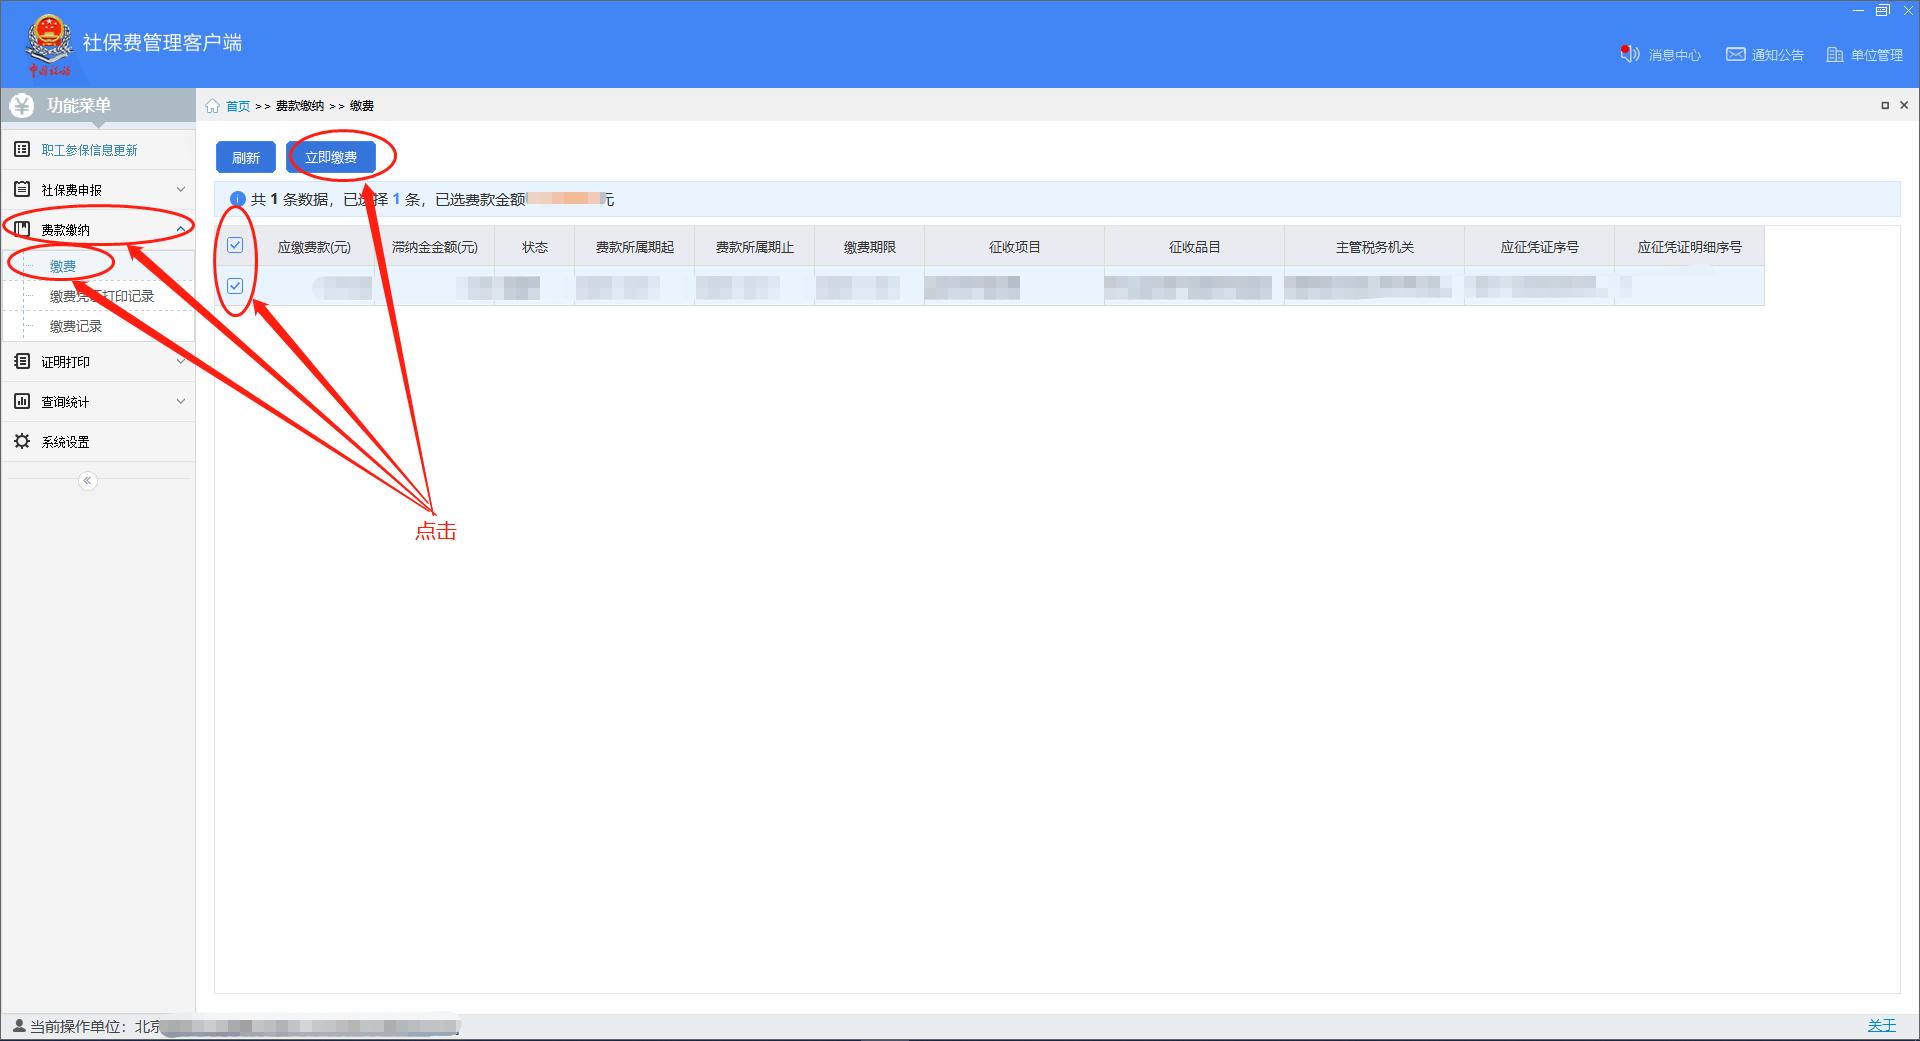The width and height of the screenshot is (1920, 1041).
Task: Click the 证明打印 menu icon
Action: tap(22, 361)
